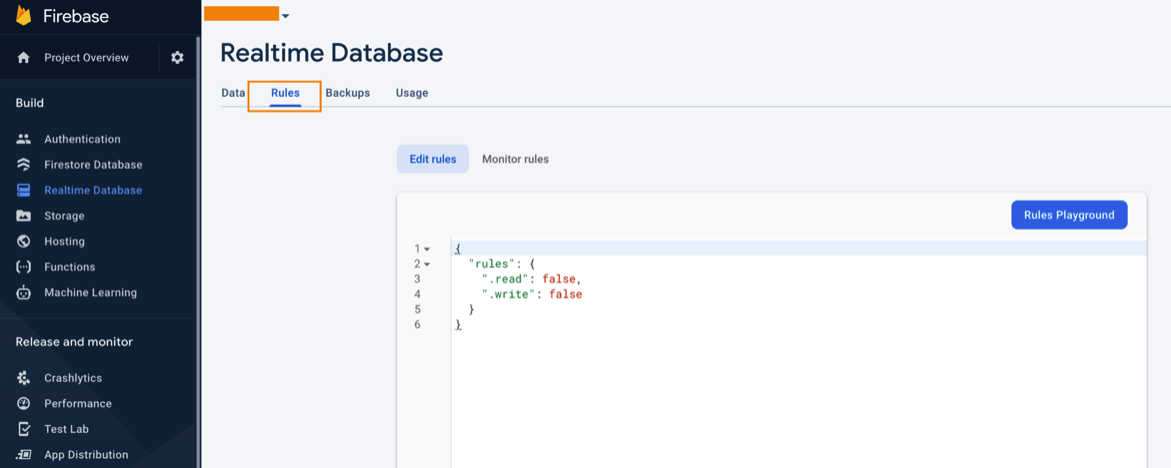Click the false value after .read
The image size is (1171, 468).
coord(559,279)
